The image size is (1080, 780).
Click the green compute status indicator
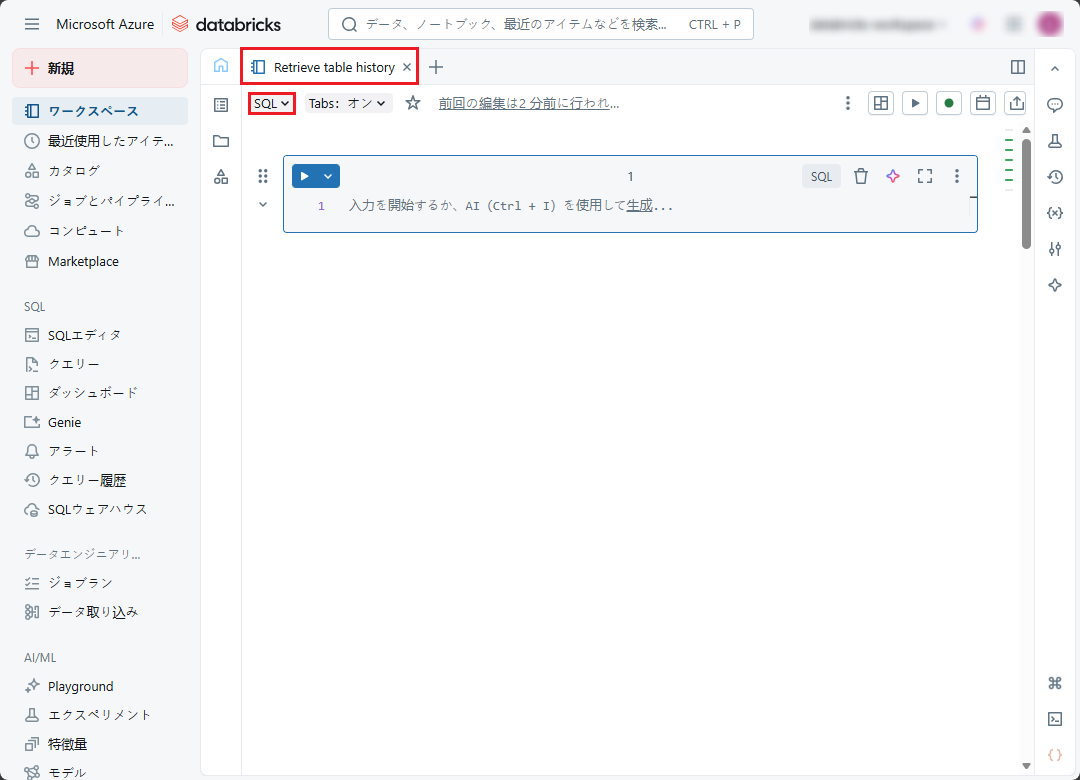coord(948,103)
